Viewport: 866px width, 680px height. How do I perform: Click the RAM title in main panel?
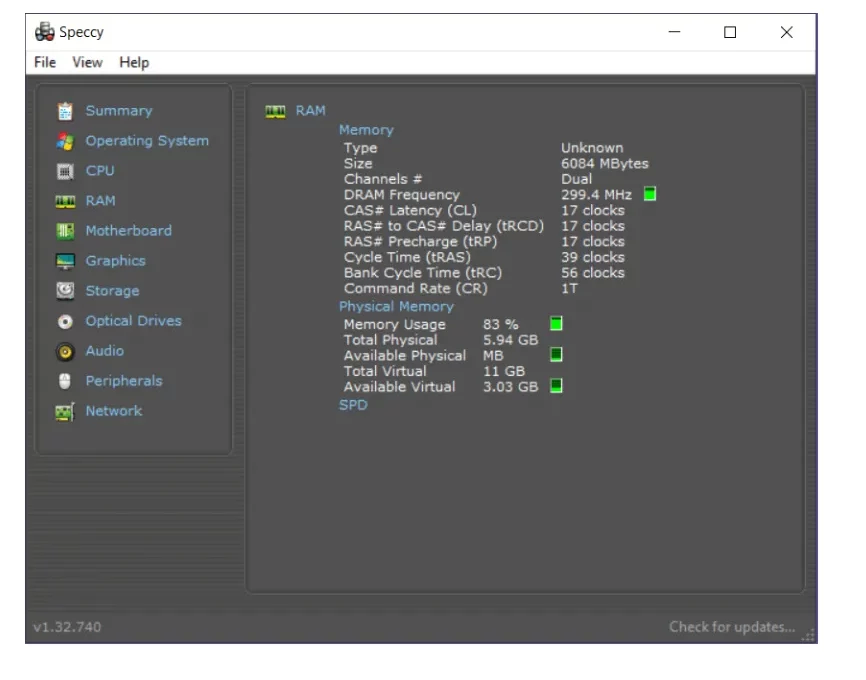coord(310,111)
